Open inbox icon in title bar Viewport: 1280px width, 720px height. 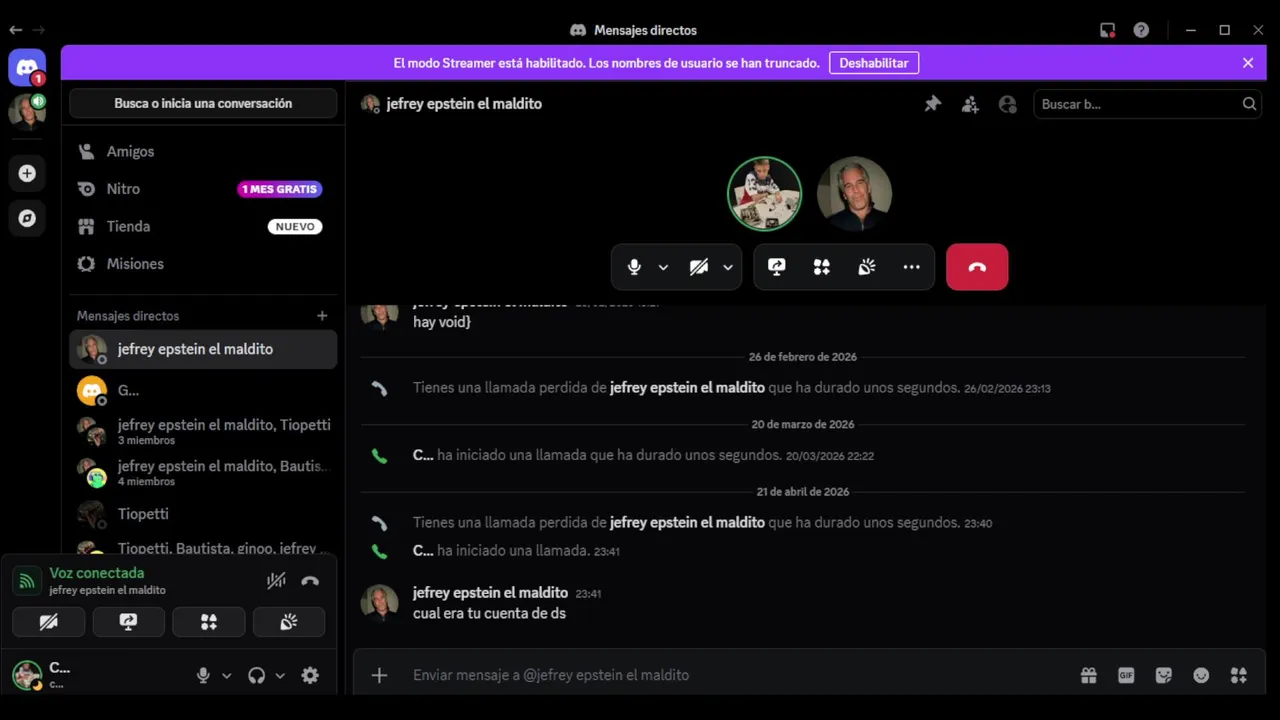point(1107,30)
